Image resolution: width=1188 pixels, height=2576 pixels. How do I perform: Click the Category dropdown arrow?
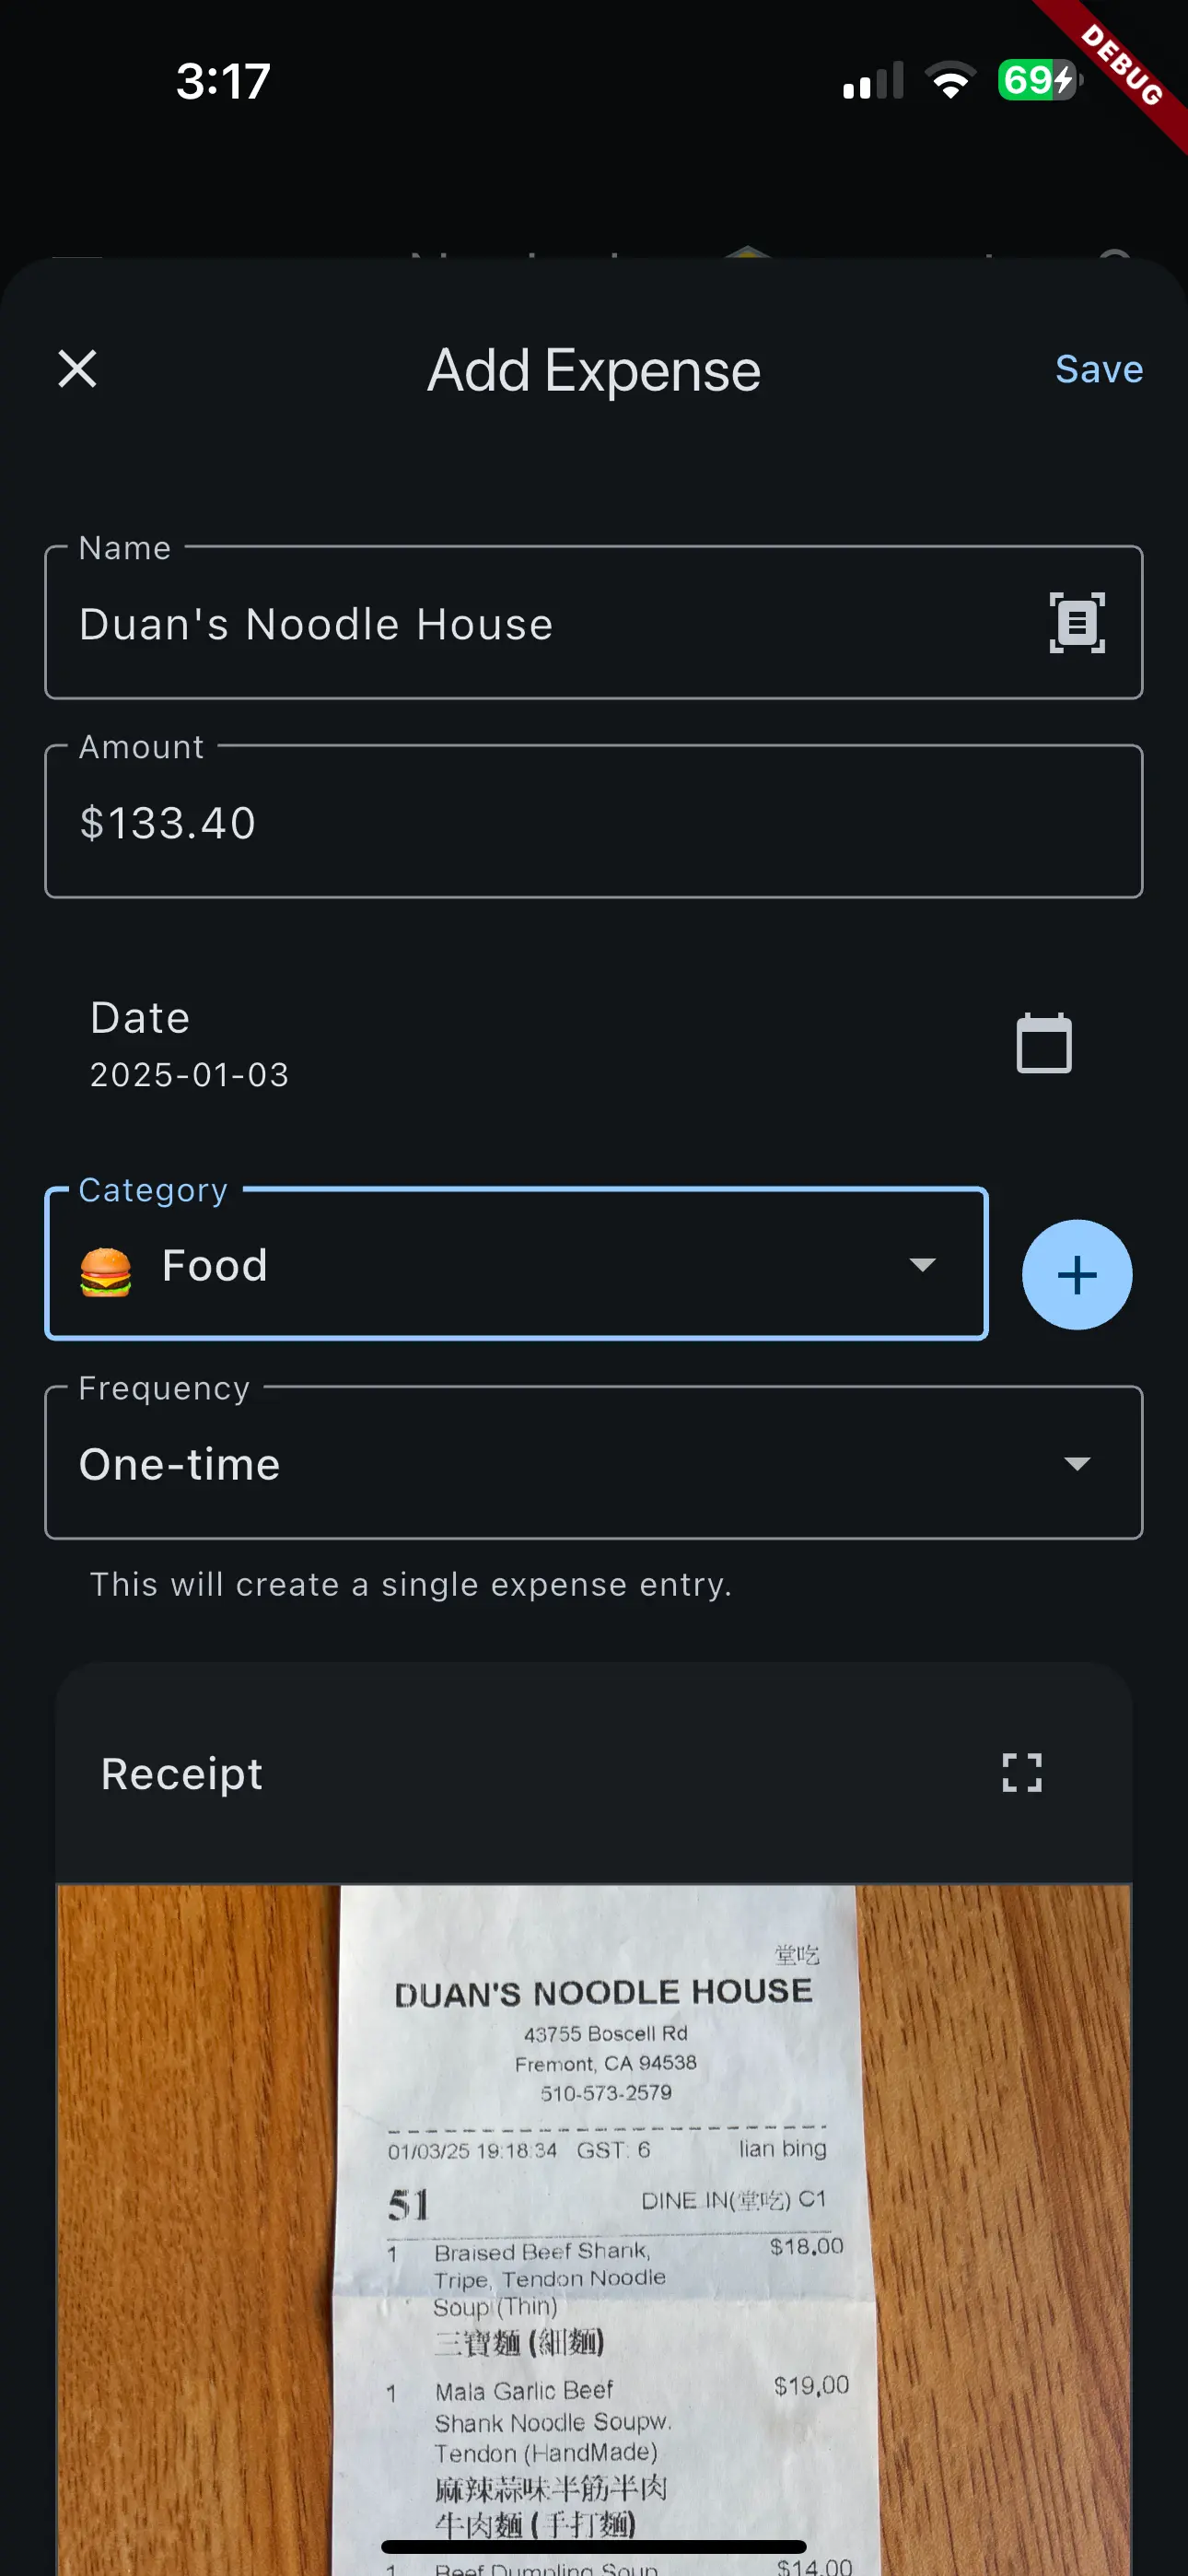pos(922,1265)
